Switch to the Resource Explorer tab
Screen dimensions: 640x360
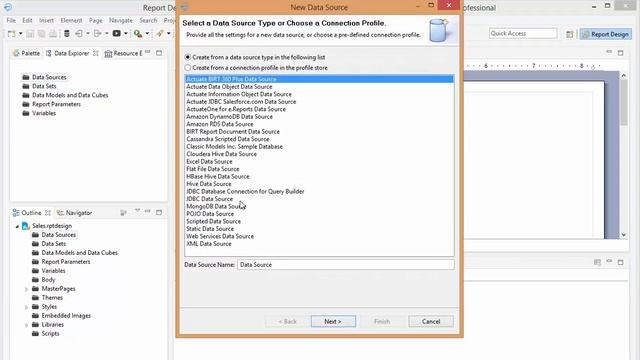[x=123, y=53]
